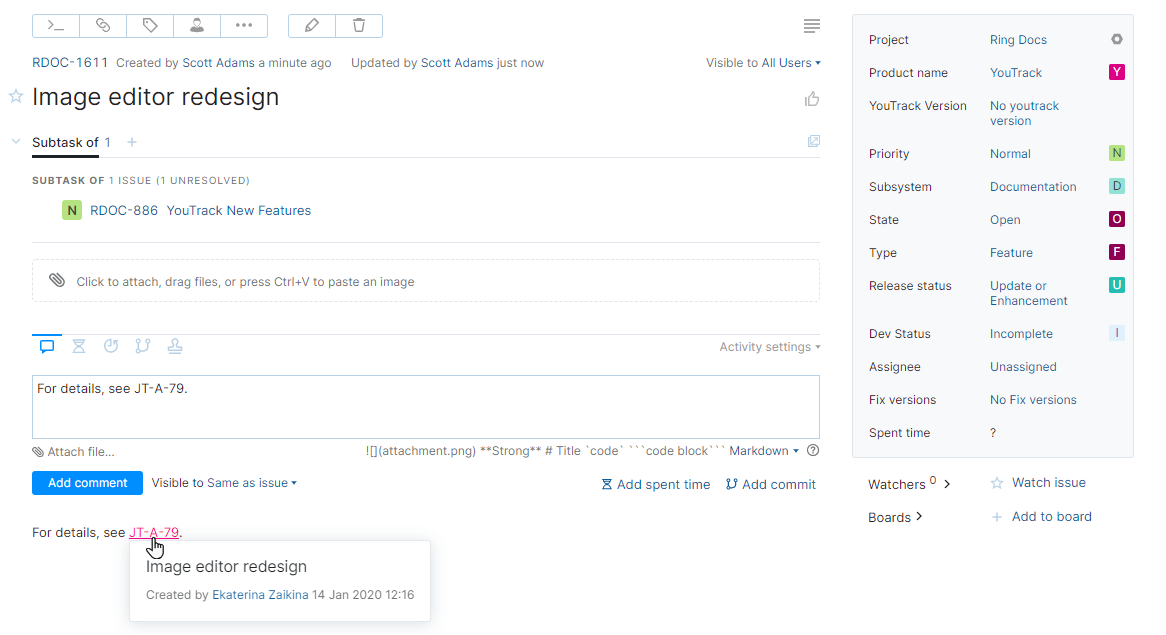Select the add tag icon
1166x635 pixels.
point(149,25)
